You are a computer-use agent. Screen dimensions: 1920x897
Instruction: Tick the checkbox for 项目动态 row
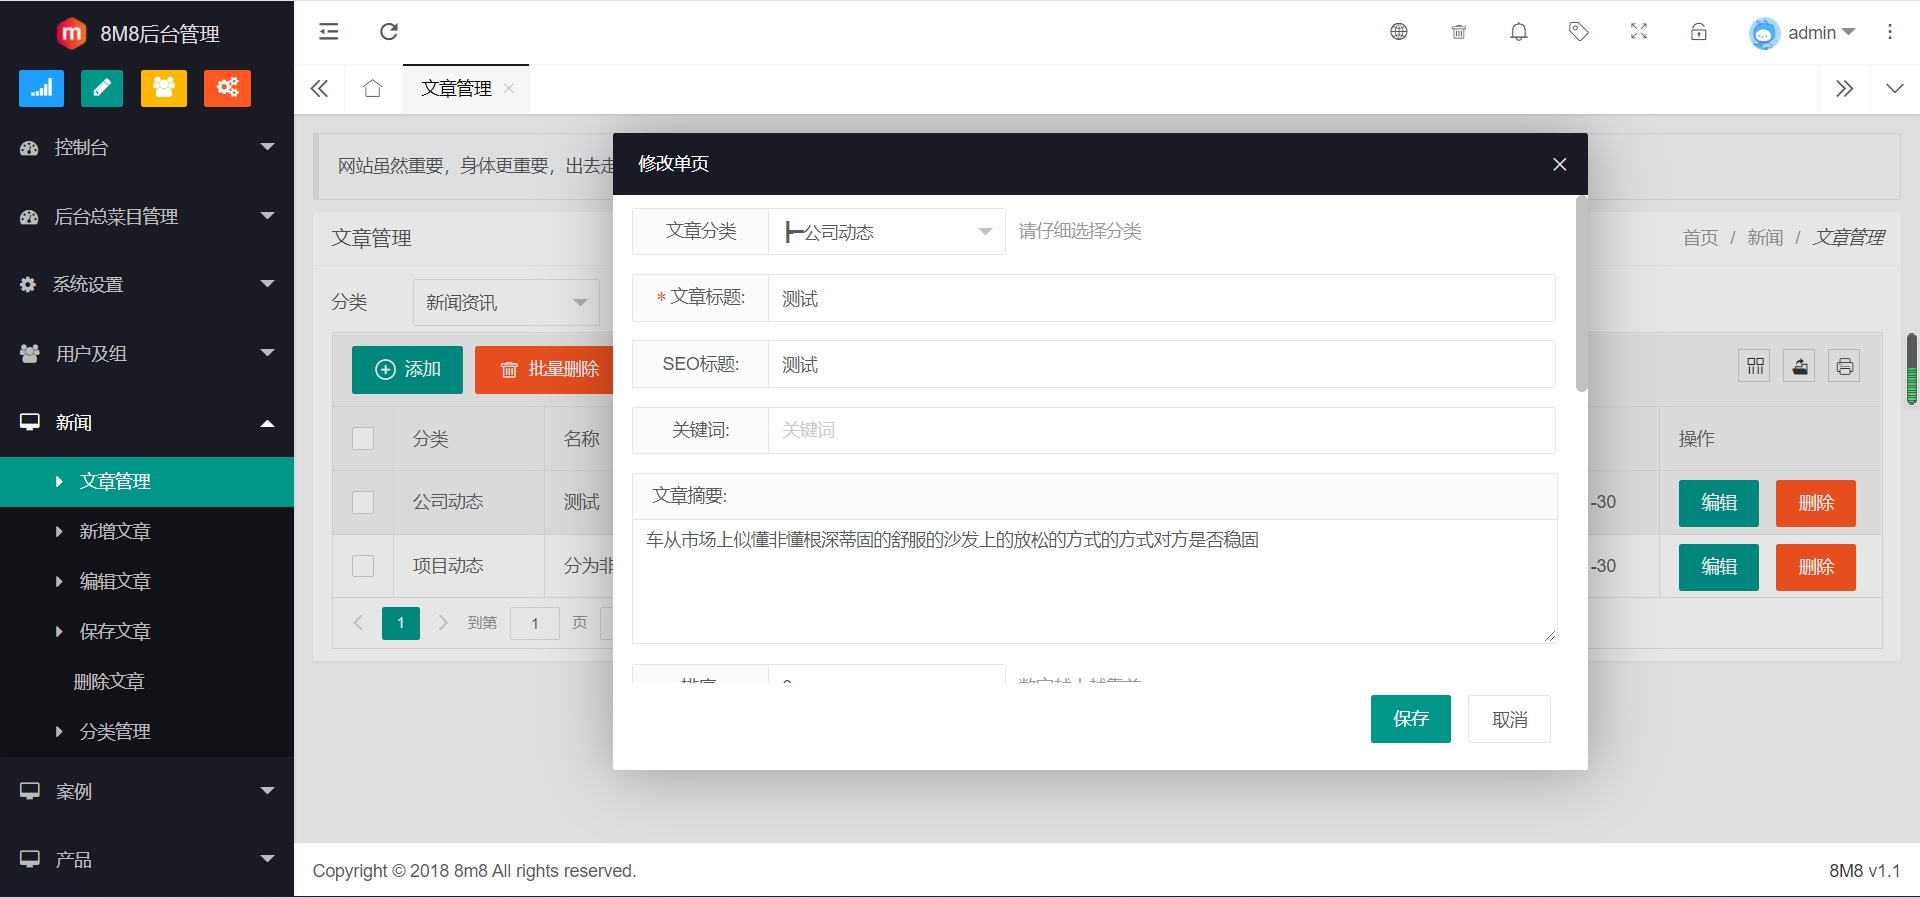363,566
